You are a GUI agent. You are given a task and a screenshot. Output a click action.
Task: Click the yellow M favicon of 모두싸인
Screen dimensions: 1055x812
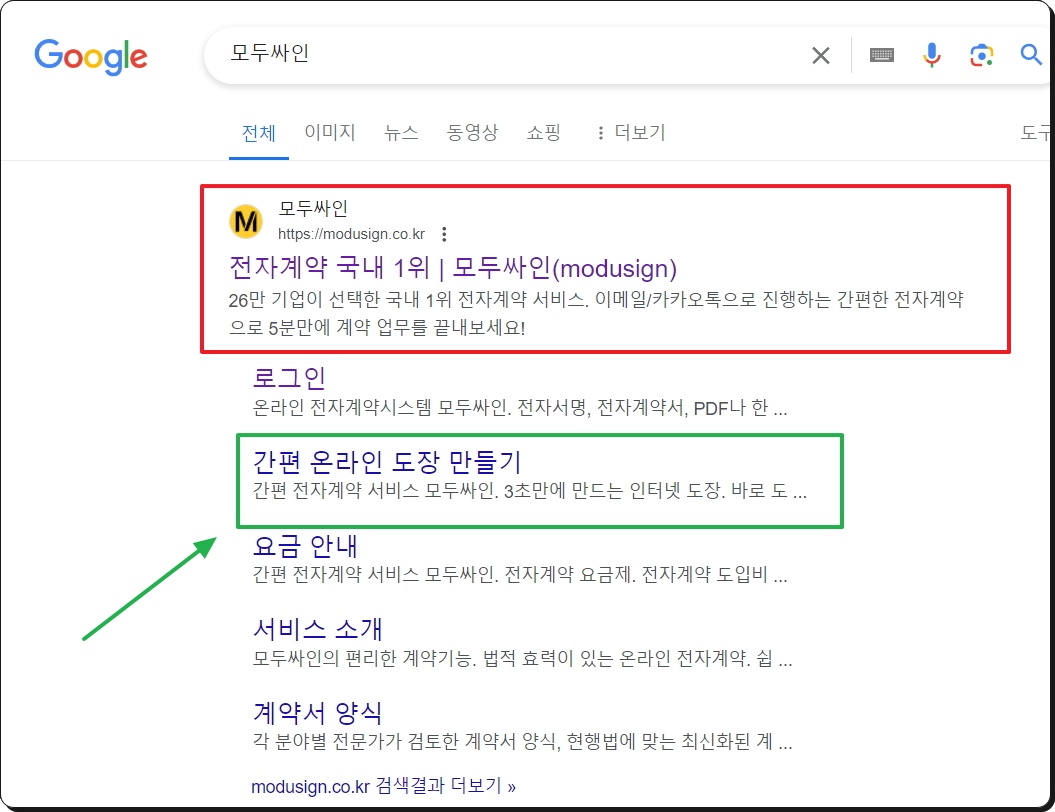pyautogui.click(x=246, y=221)
